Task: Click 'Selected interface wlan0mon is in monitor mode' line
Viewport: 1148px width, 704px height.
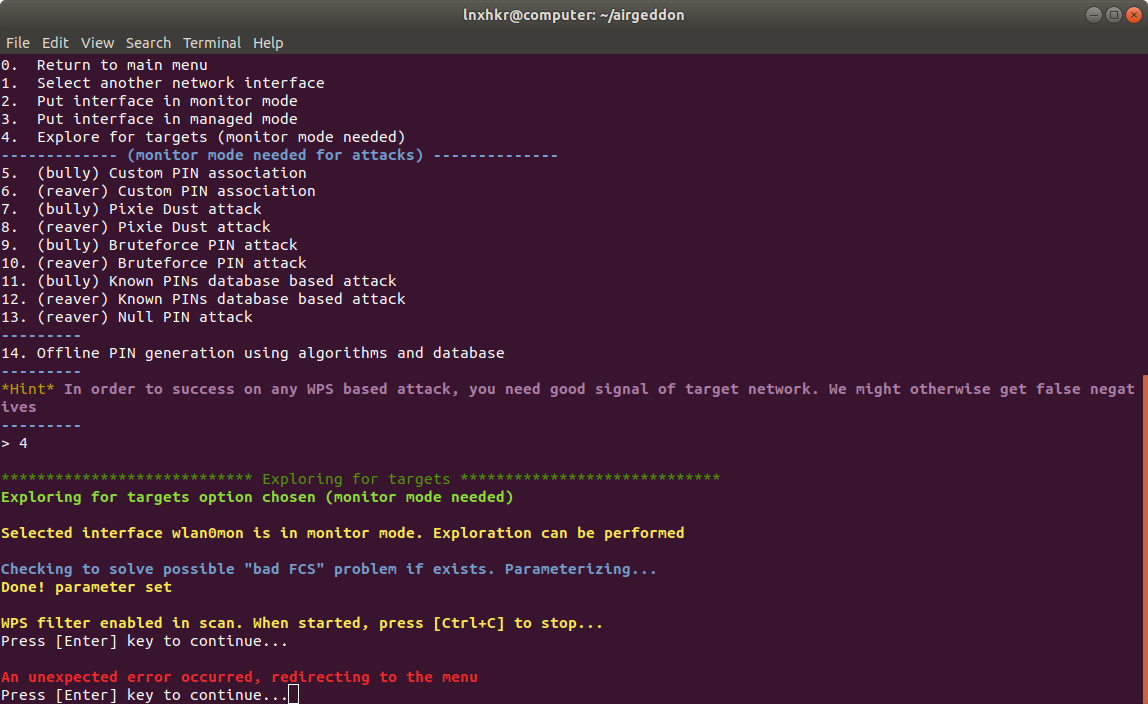Action: point(343,533)
